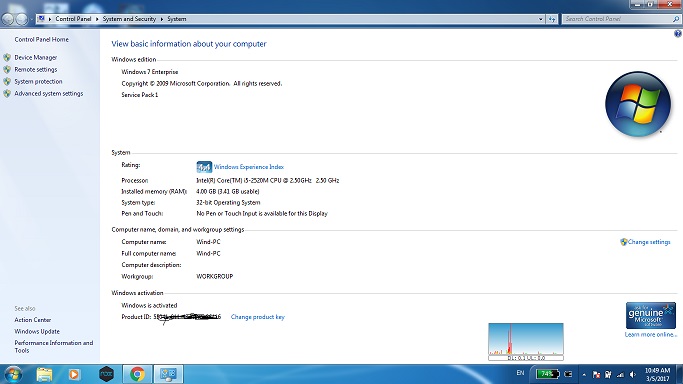Click the genuine Microsoft software badge
Screen dimensions: 683x384
pyautogui.click(x=650, y=315)
